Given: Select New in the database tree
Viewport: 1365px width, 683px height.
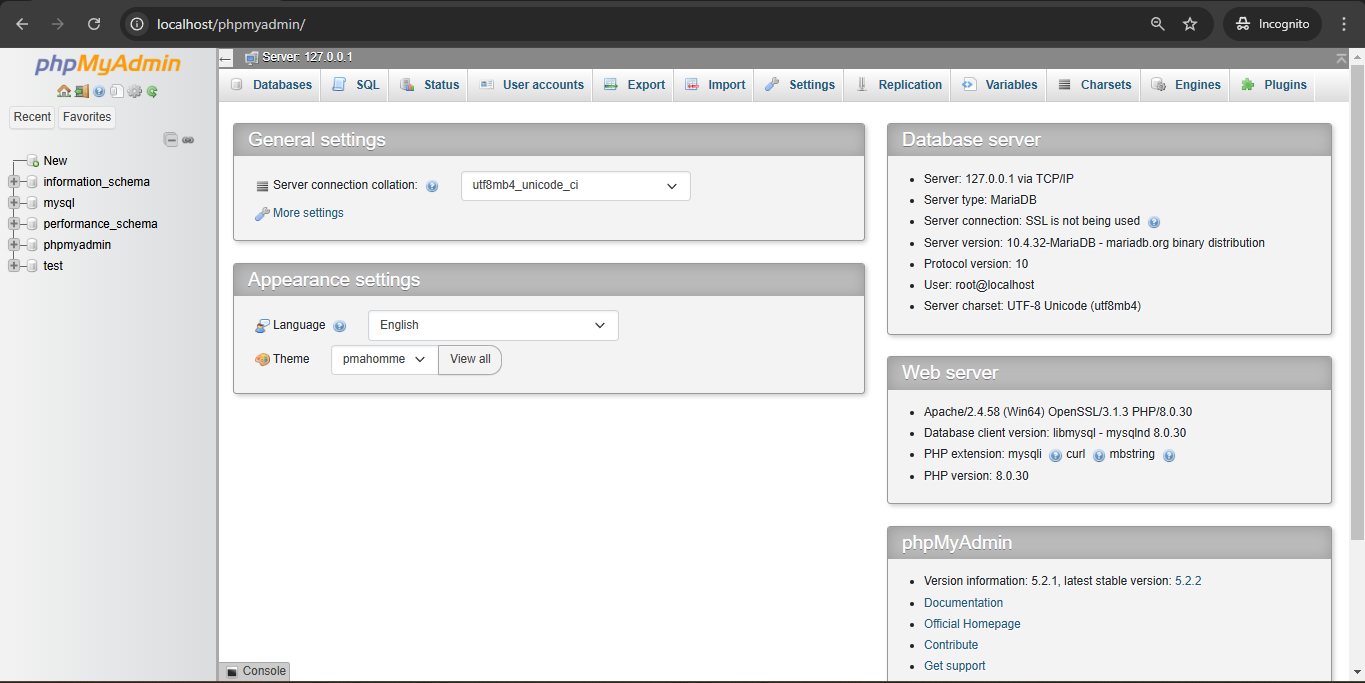Looking at the screenshot, I should (x=55, y=161).
